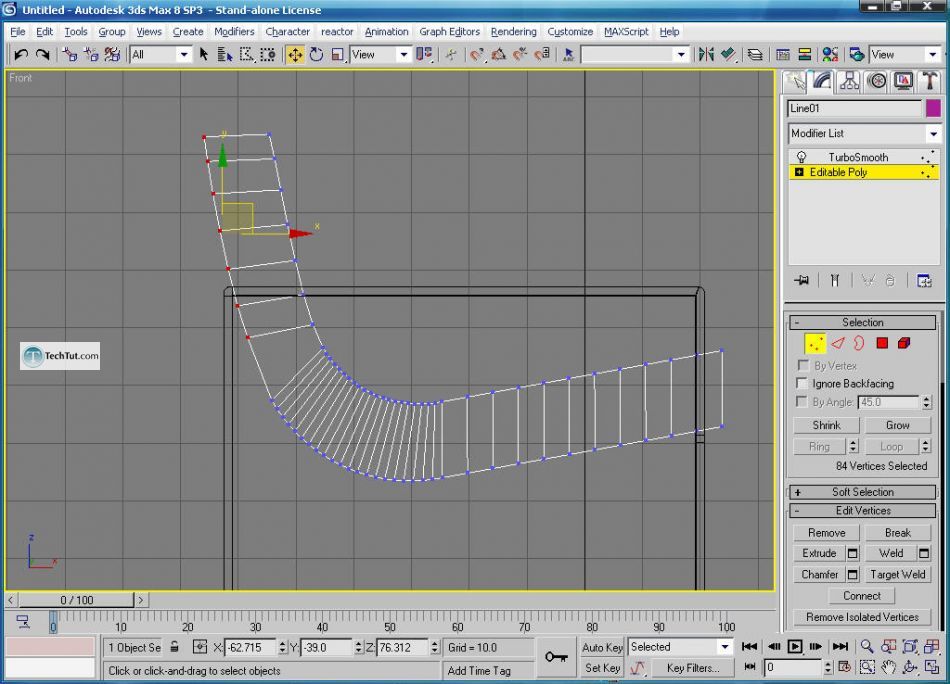Toggle Set Key animation mode

tap(602, 668)
